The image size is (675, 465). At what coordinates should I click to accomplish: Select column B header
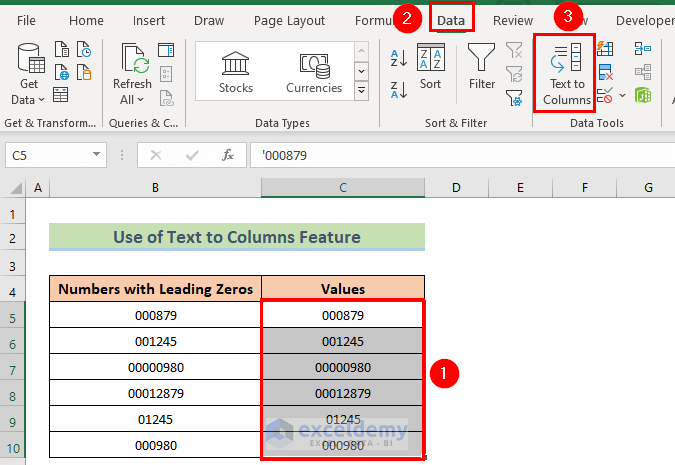[155, 188]
